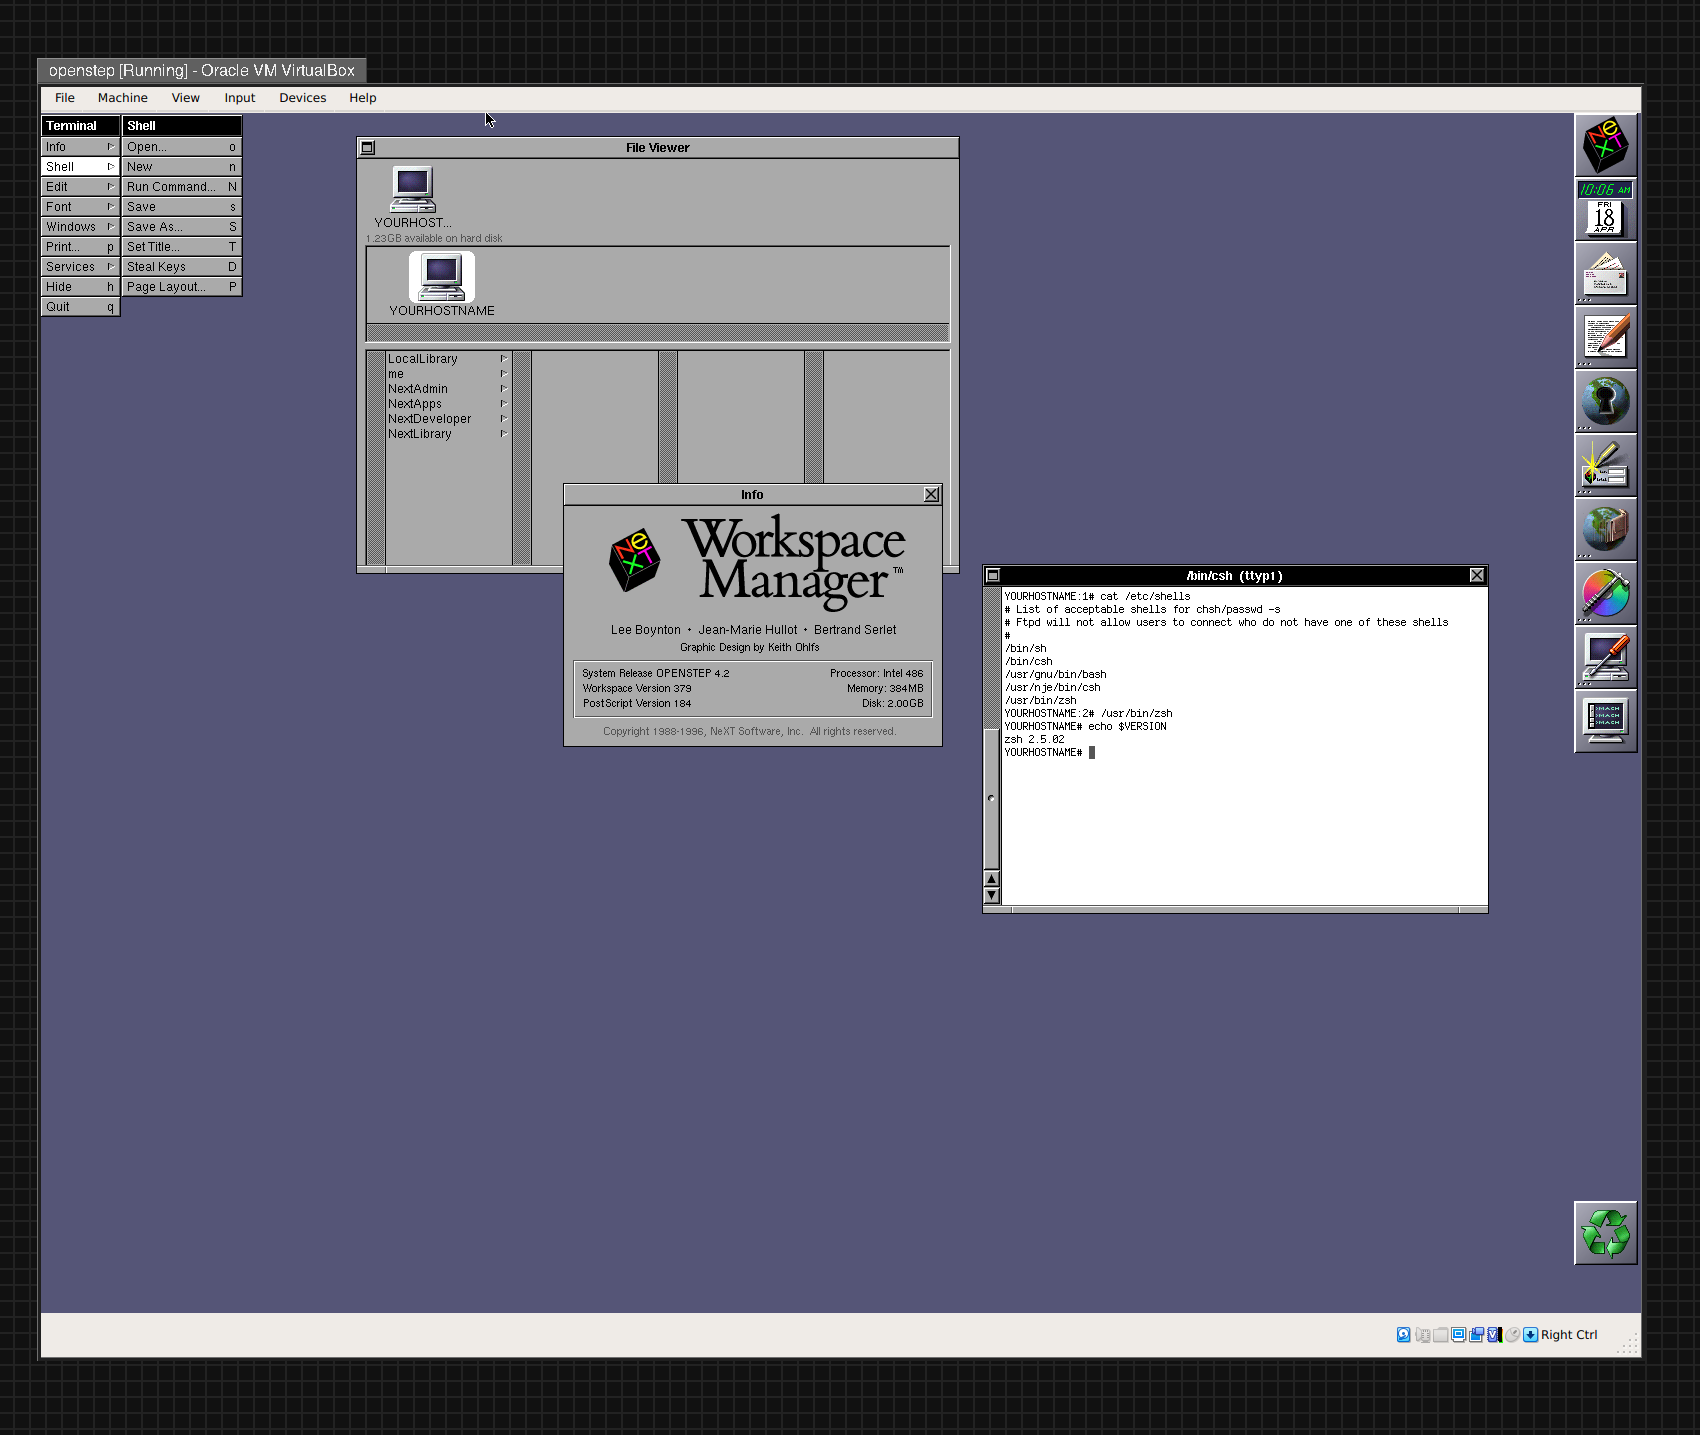Select the YOURHOSTNAME computer icon in the path view
Viewport: 1700px width, 1435px height.
442,277
